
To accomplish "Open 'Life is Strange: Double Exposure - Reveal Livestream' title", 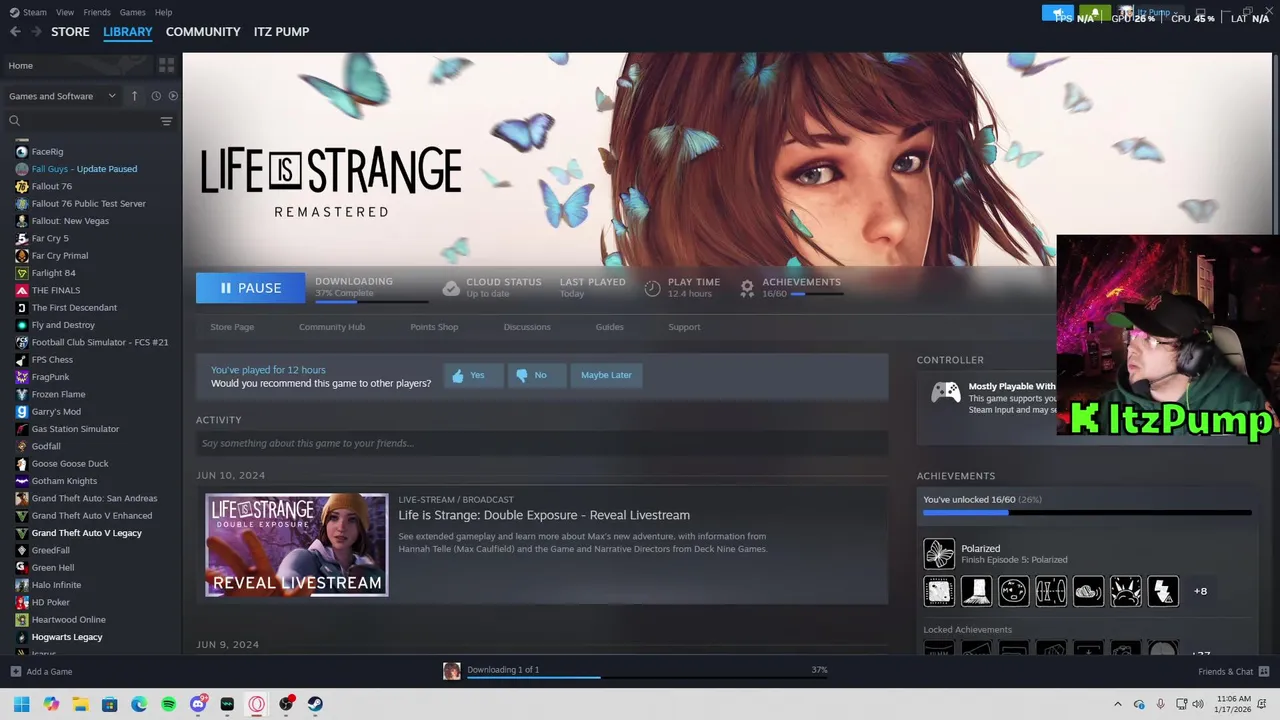I will [x=544, y=515].
